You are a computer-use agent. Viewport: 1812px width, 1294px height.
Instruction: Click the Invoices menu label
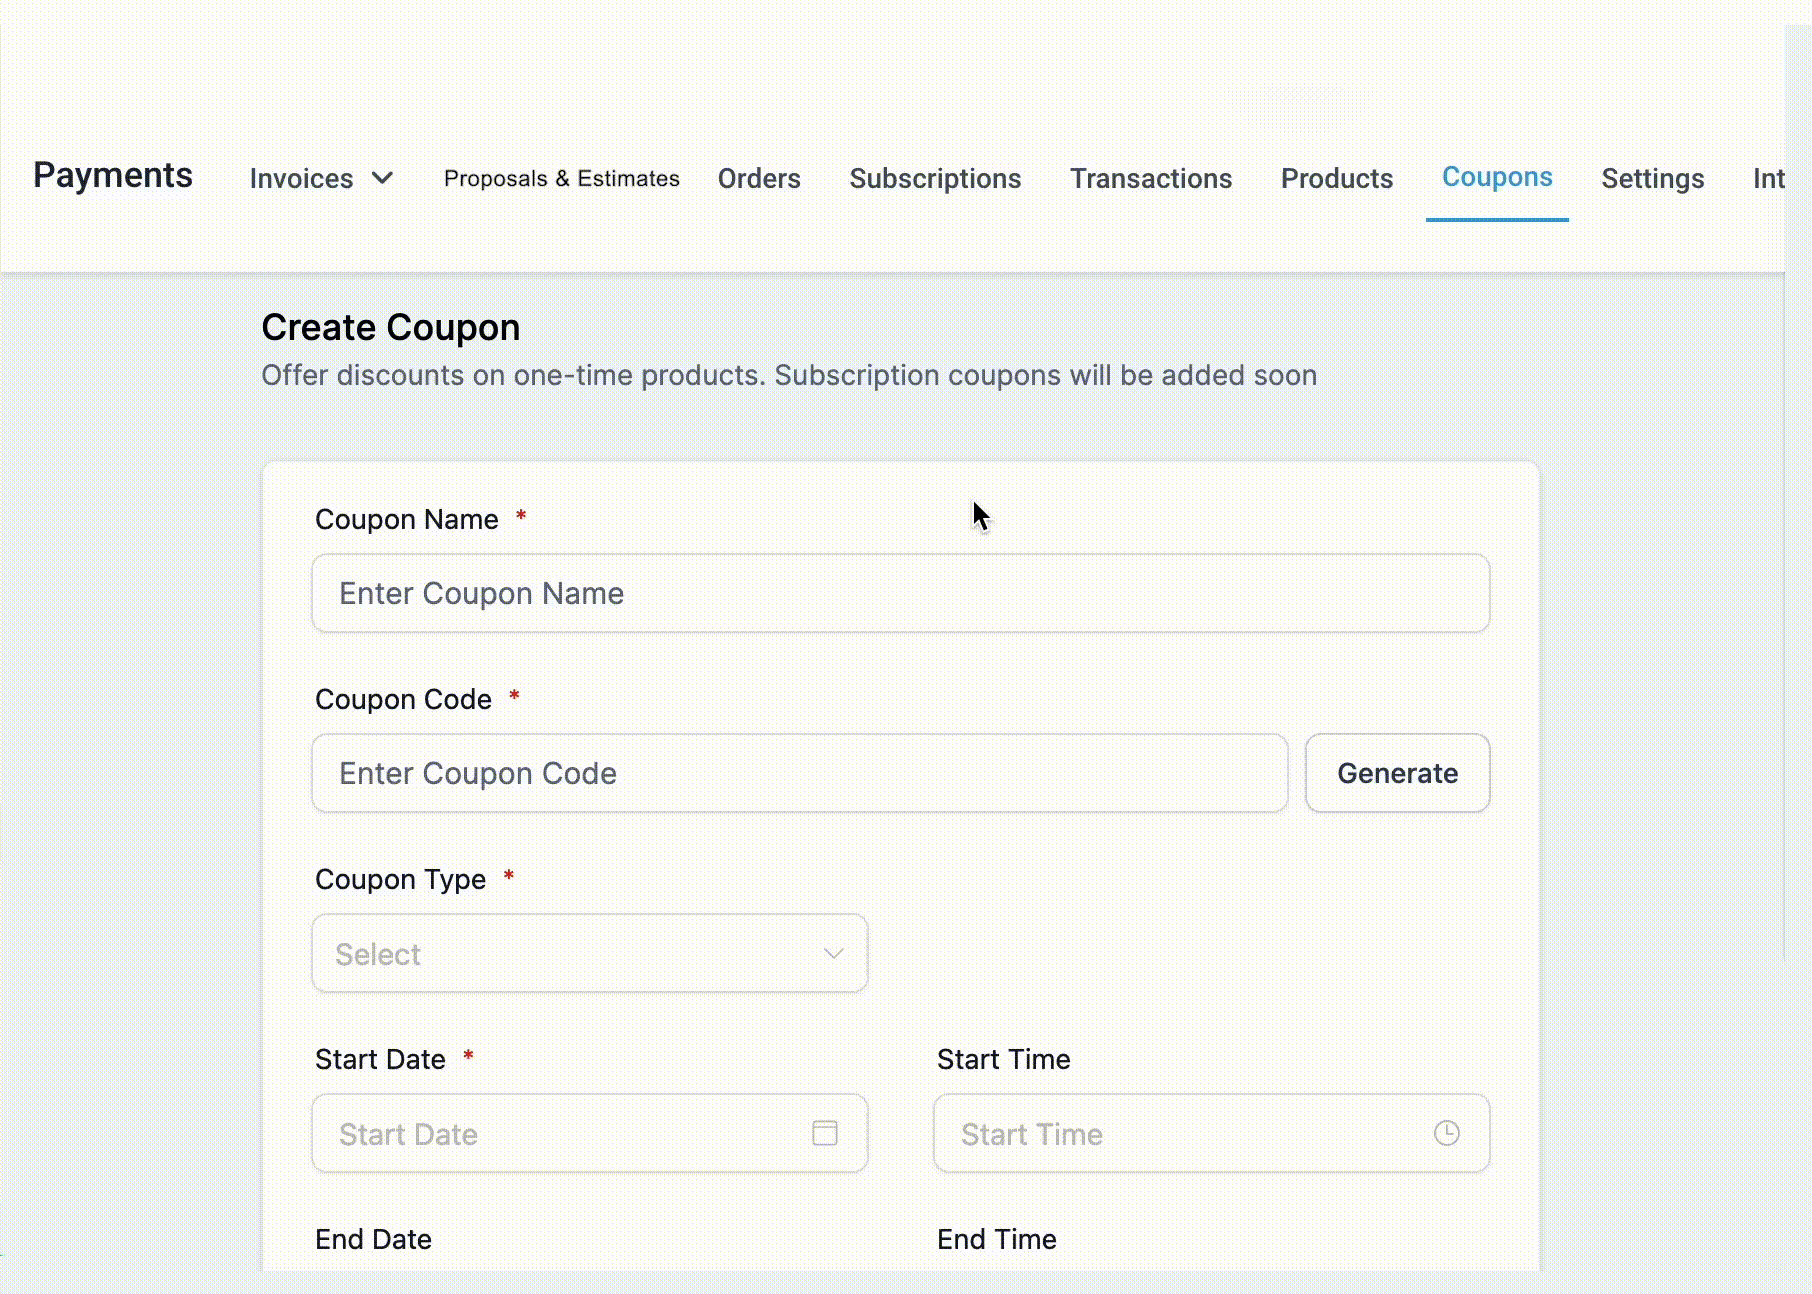click(x=301, y=178)
